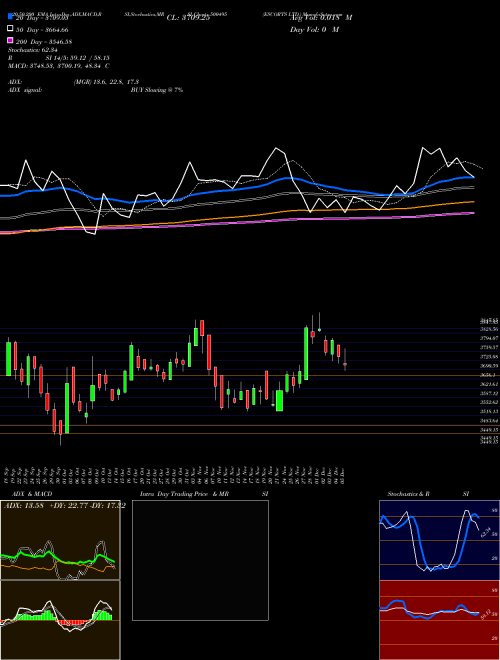This screenshot has width=500, height=660.
Task: Open the blue Stochastics chart panel
Action: point(439,540)
